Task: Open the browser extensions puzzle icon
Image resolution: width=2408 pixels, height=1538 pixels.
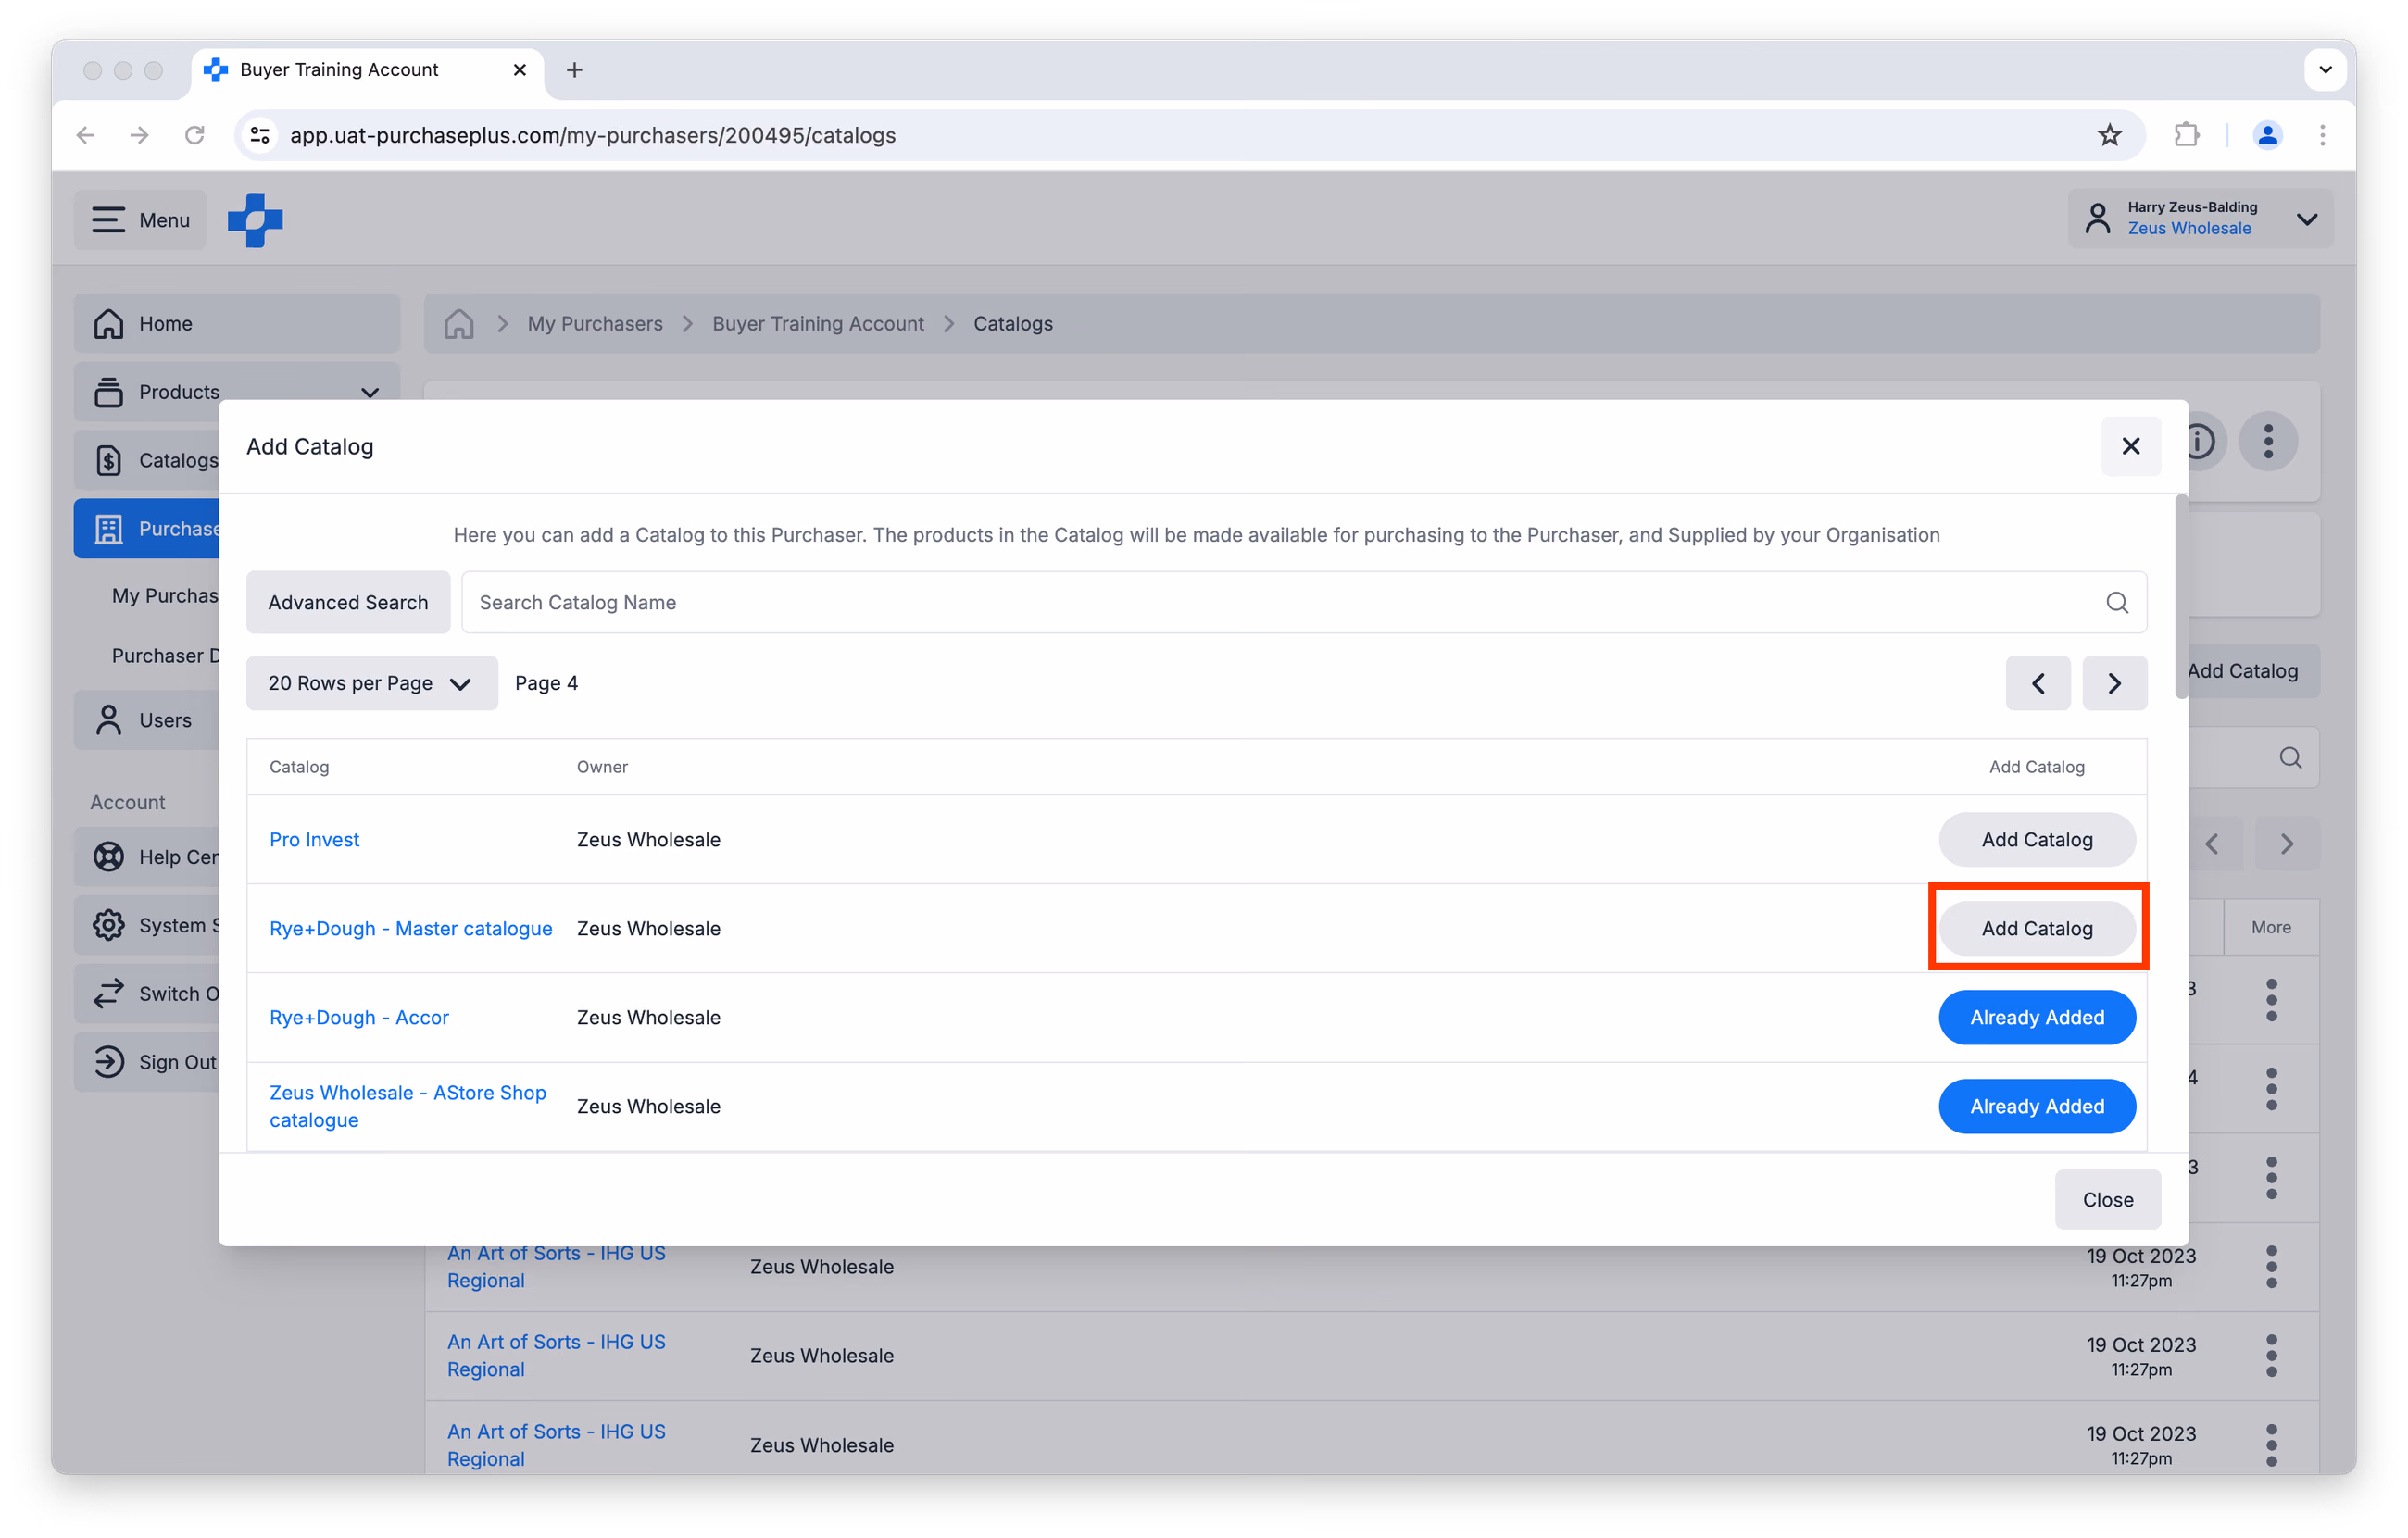Action: (2187, 135)
